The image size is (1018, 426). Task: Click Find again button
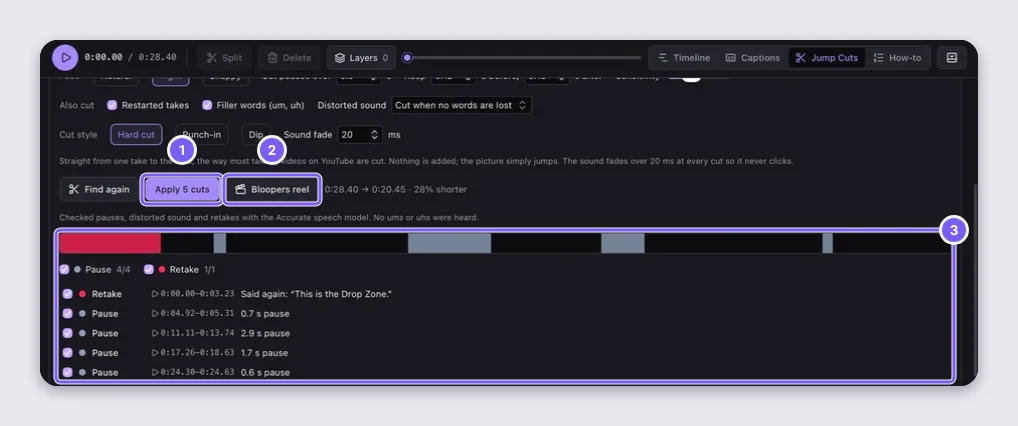99,190
